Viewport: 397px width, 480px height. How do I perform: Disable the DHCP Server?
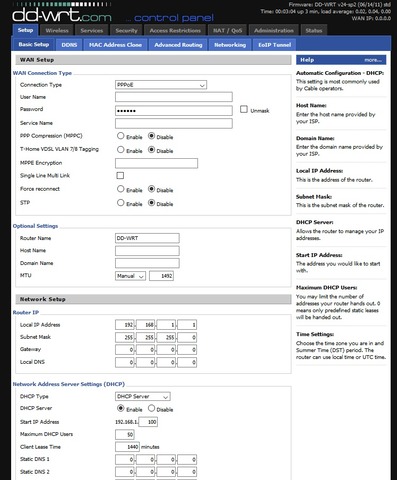click(x=151, y=408)
